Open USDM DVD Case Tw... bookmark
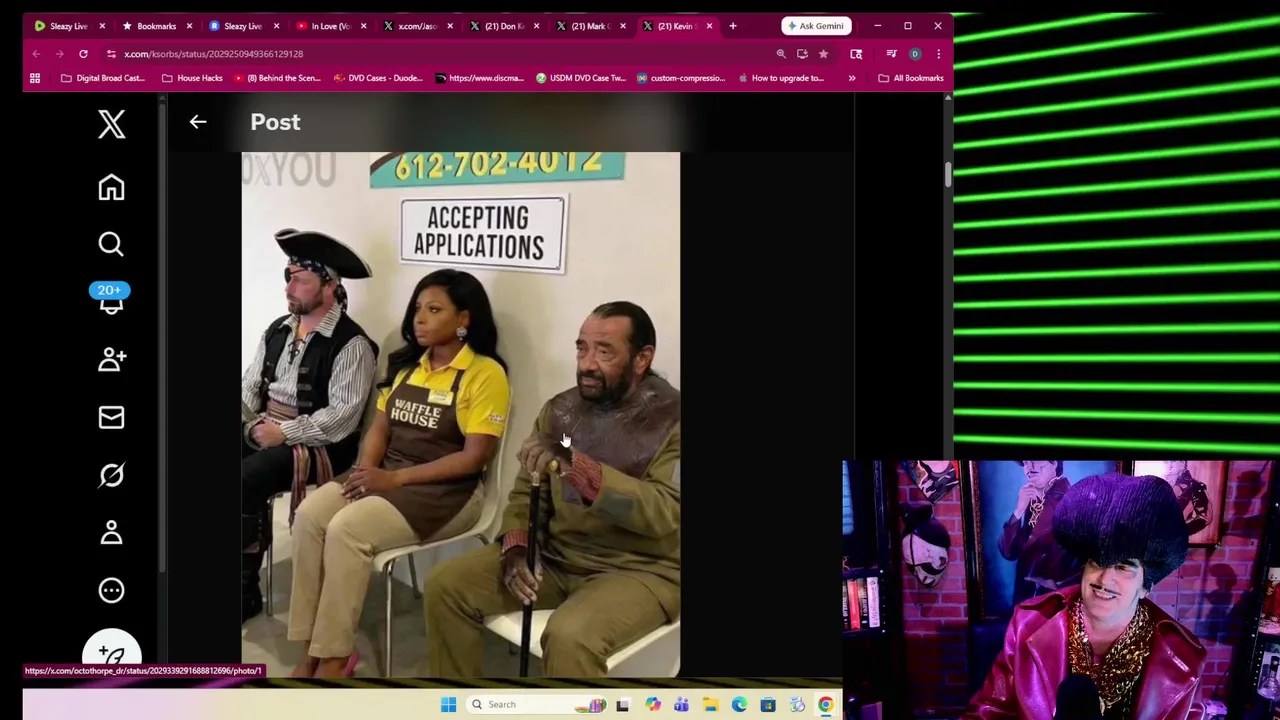Viewport: 1280px width, 720px height. [580, 78]
